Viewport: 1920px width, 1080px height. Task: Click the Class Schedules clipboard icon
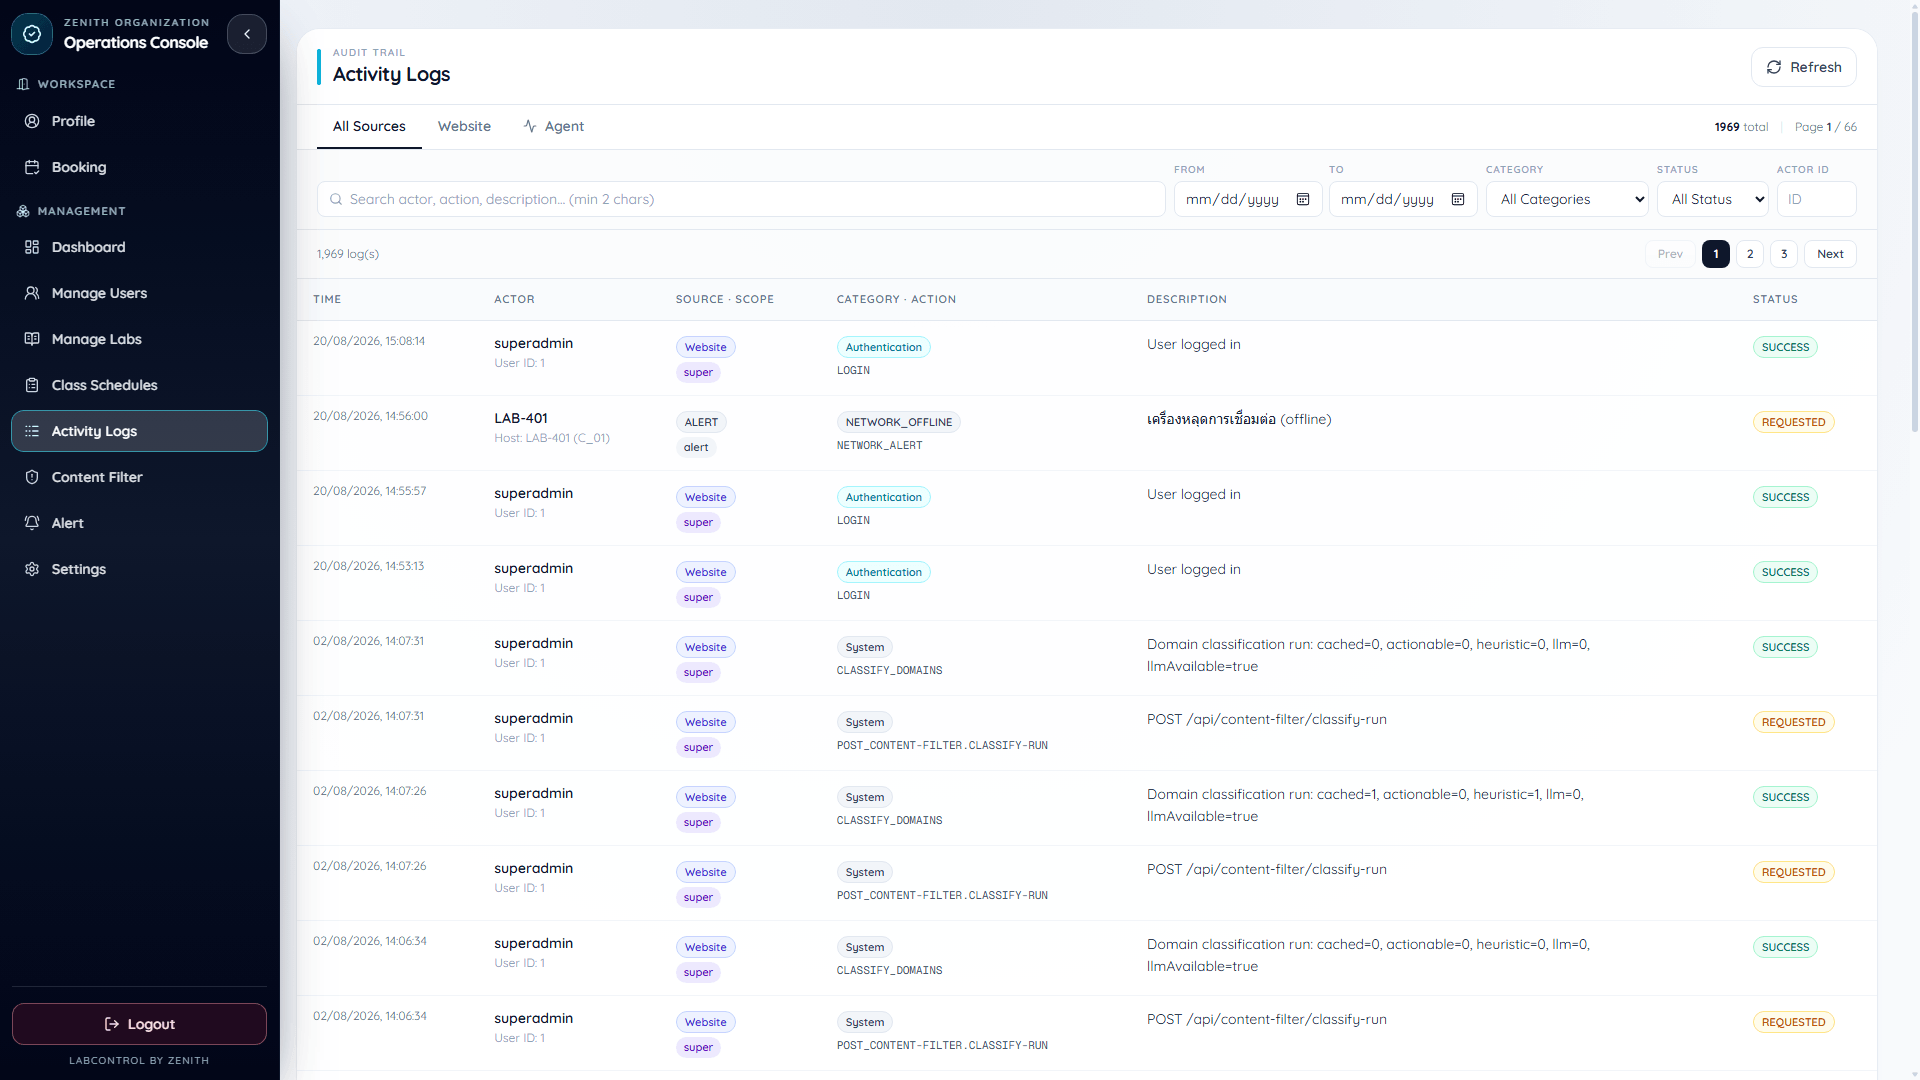pyautogui.click(x=32, y=385)
